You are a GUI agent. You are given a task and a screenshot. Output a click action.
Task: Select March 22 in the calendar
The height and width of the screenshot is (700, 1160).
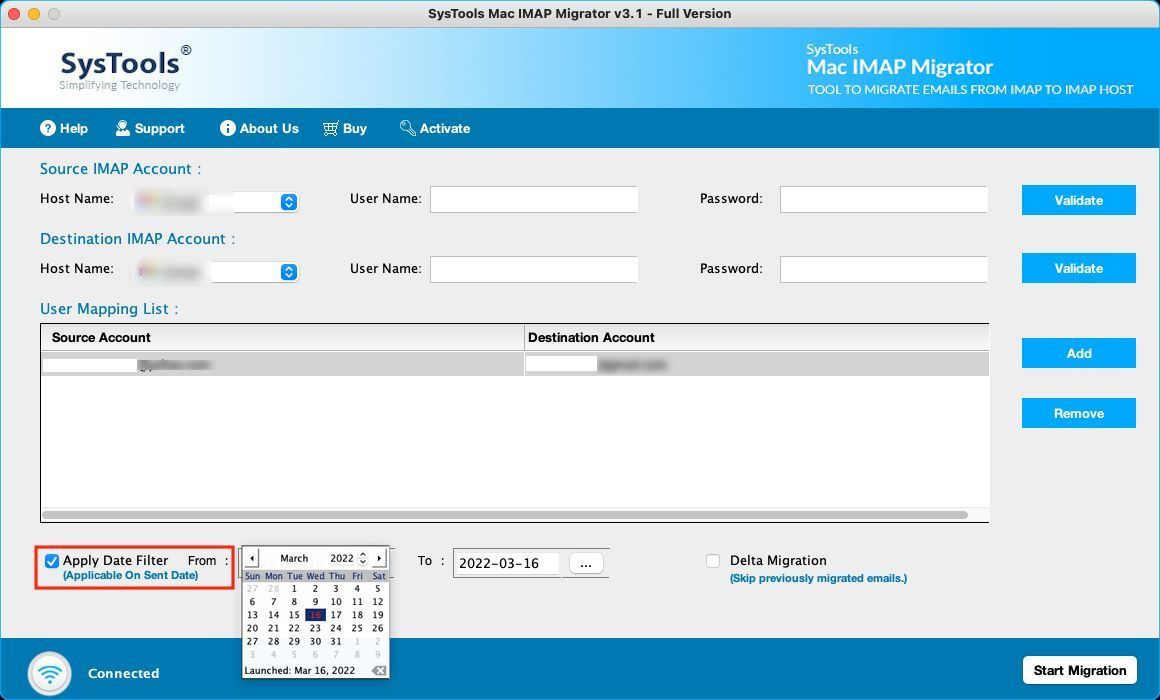click(x=294, y=628)
